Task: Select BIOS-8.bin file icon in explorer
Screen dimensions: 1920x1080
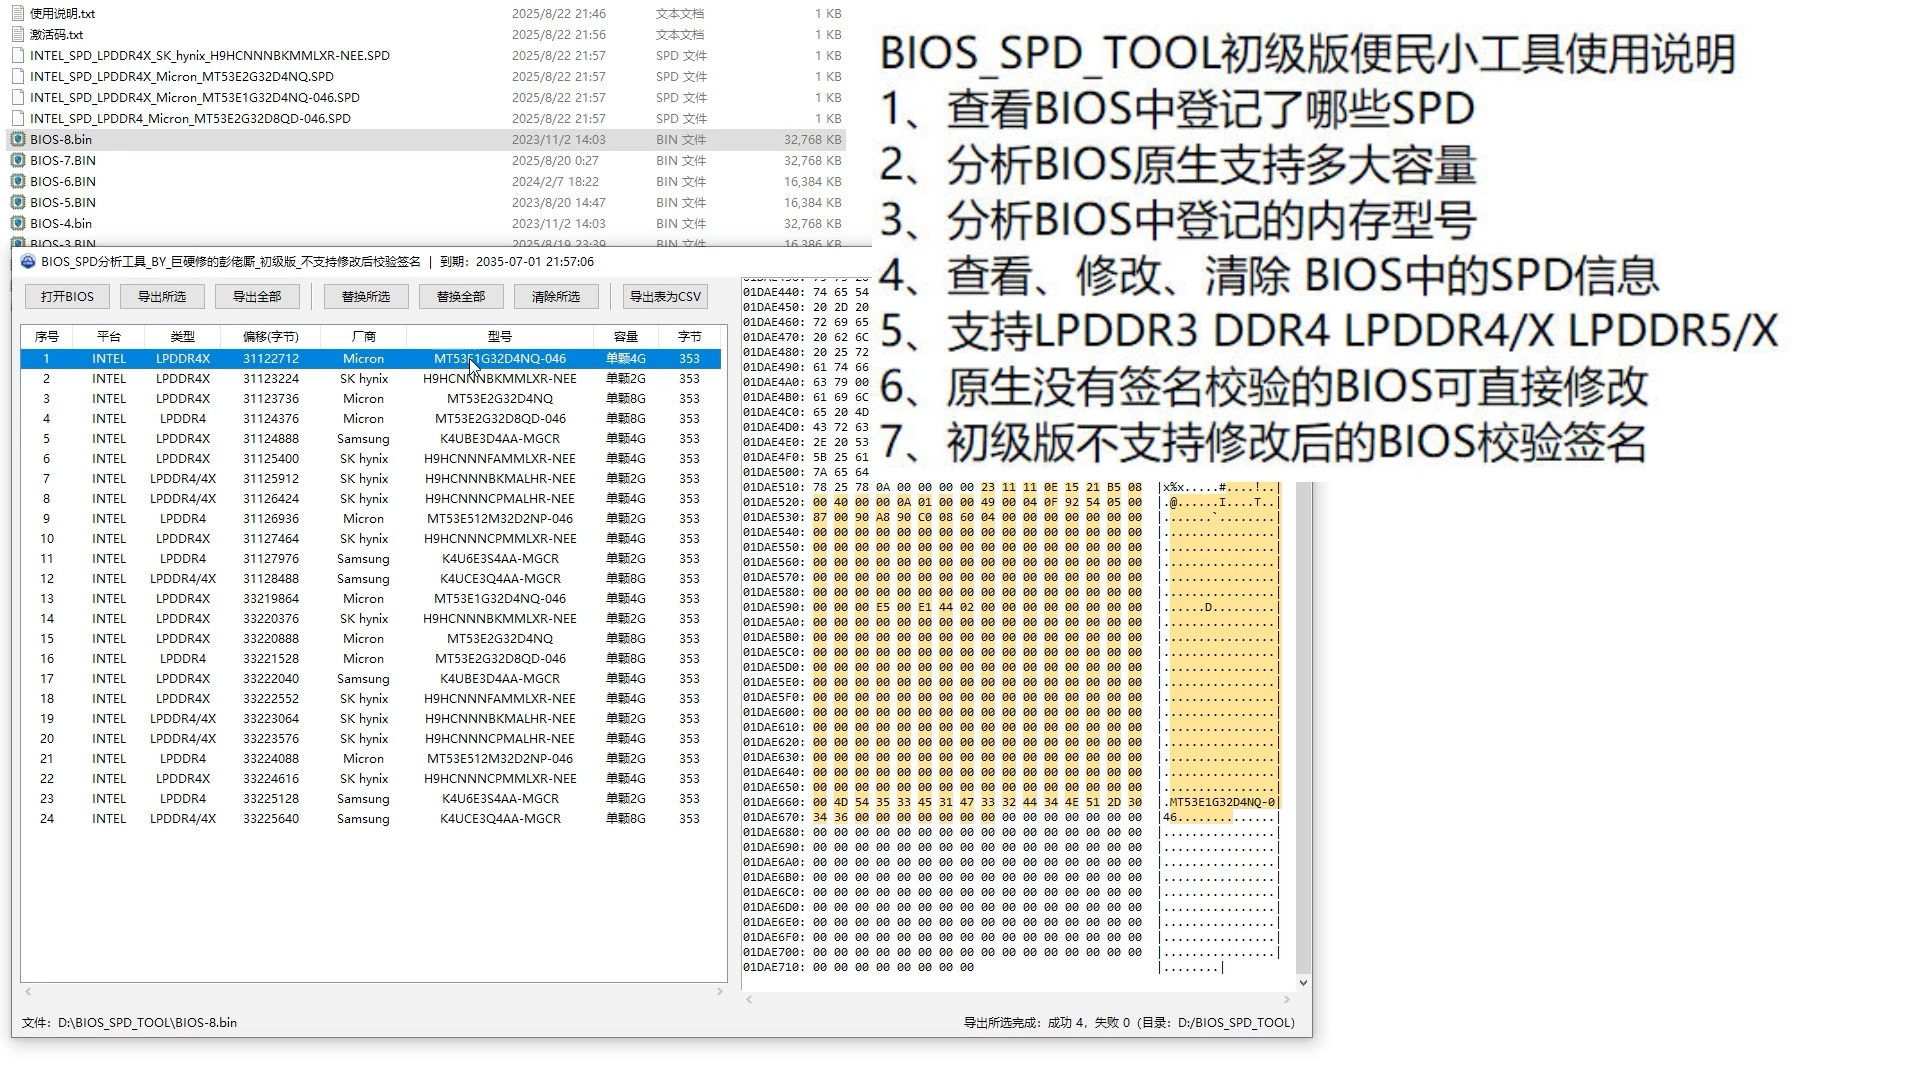Action: pos(18,140)
